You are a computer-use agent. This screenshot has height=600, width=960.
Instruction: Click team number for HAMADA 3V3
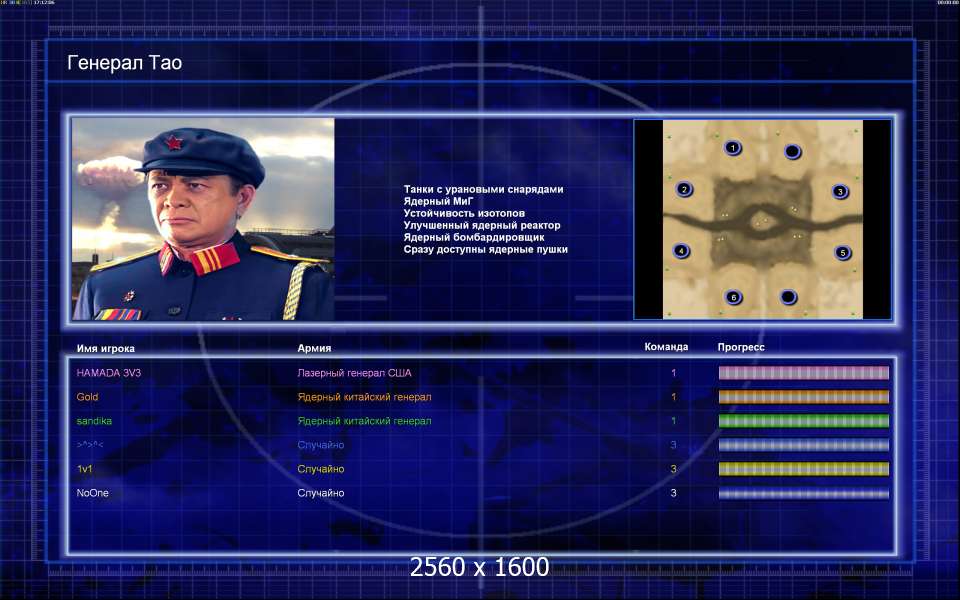coord(673,373)
